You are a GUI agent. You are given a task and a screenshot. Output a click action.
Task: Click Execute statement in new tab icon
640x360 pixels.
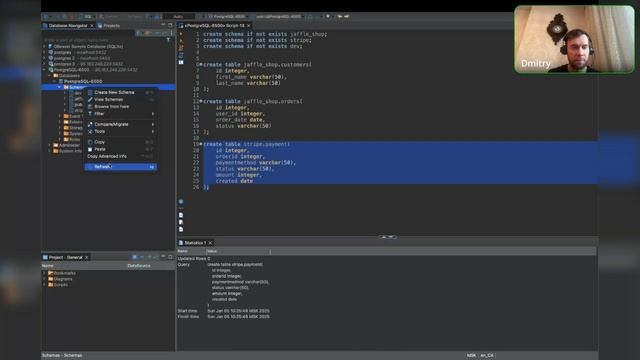coord(181,41)
